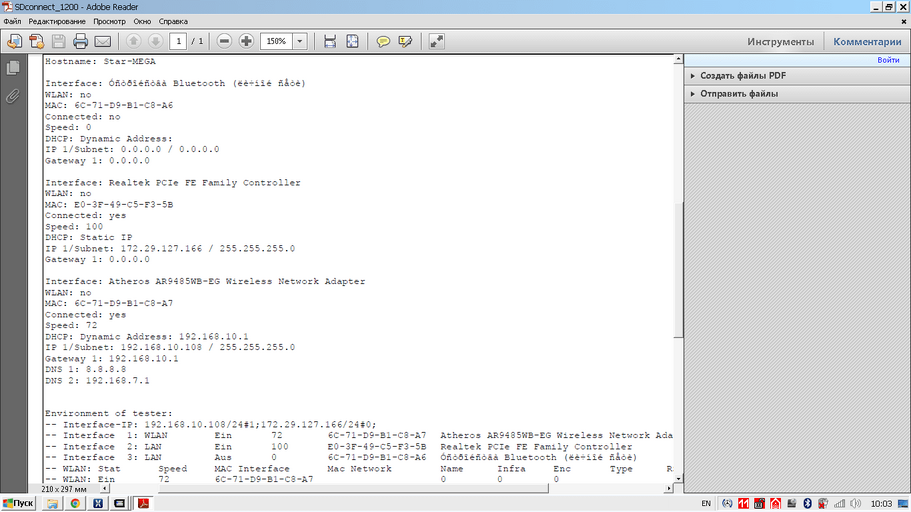Screen dimensions: 911x512
Task: Go to previous page arrow icon
Action: (133, 41)
